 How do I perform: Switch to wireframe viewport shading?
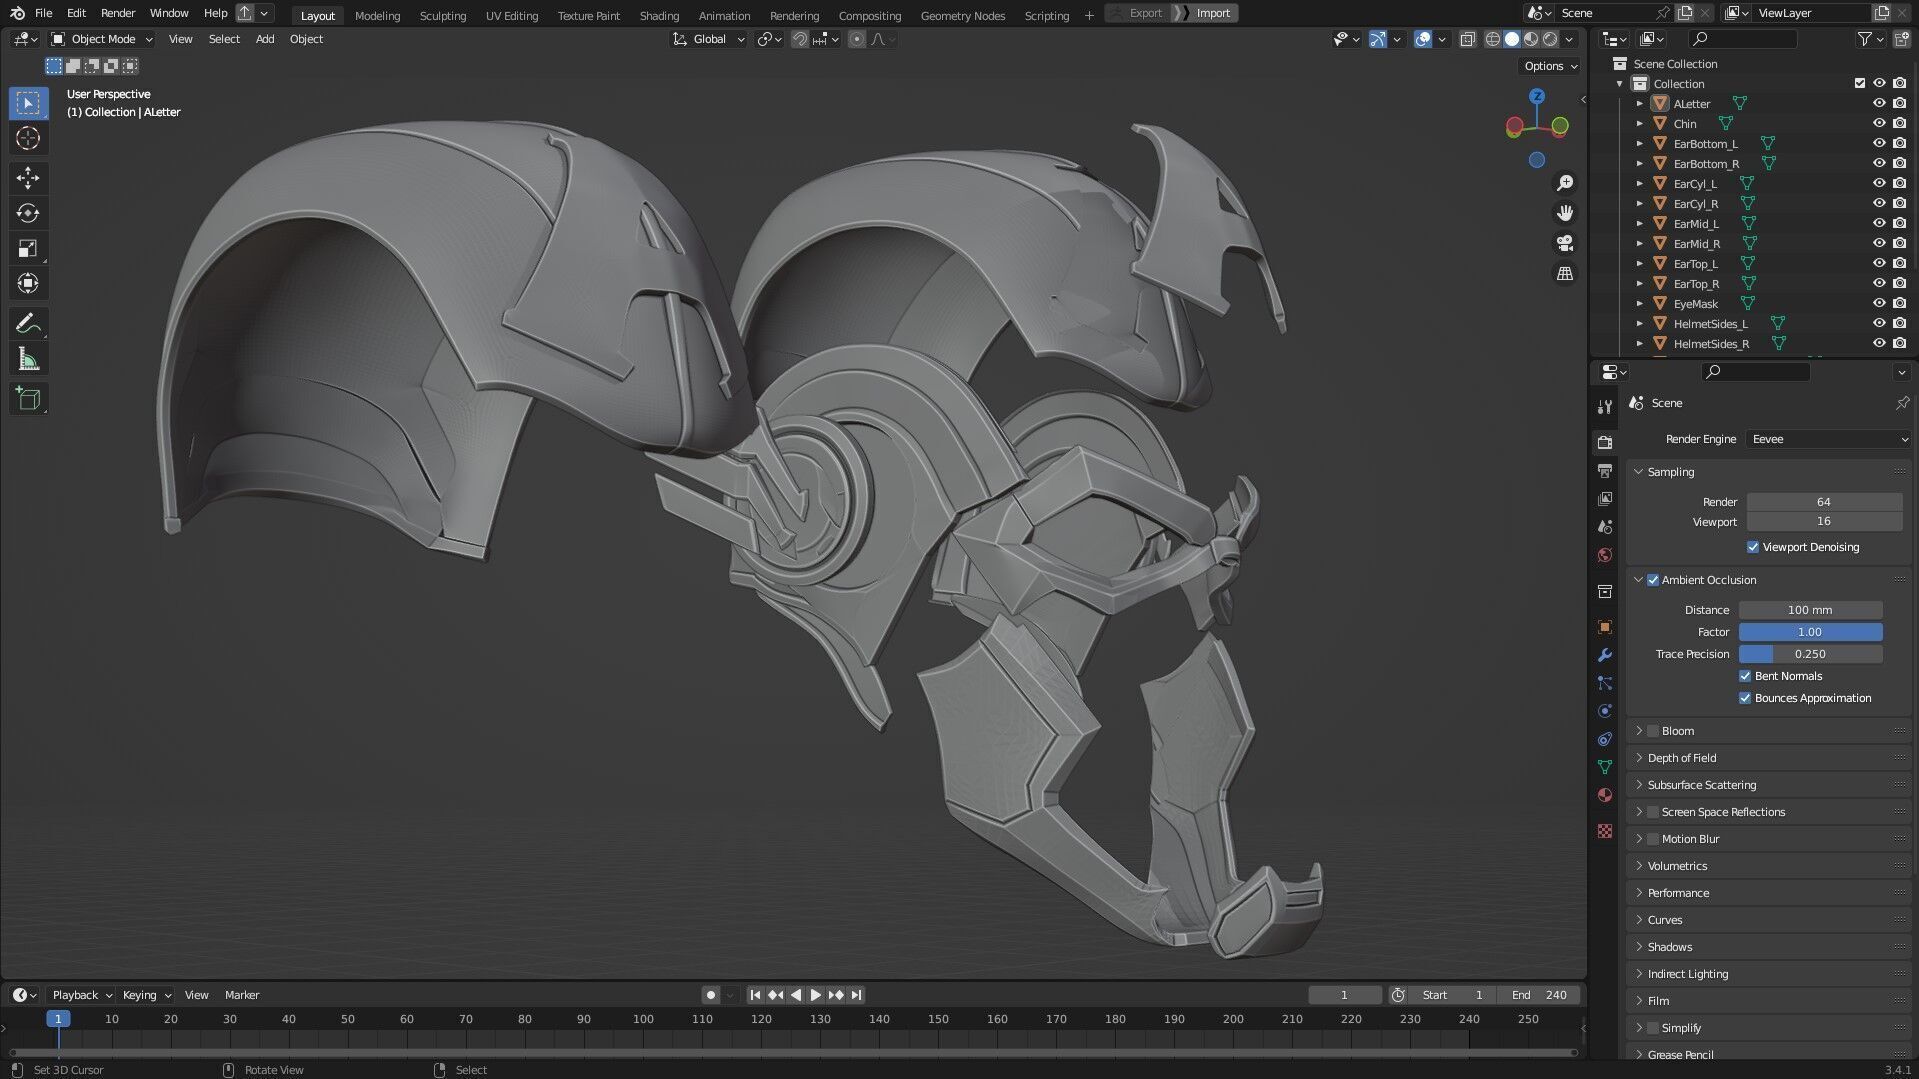point(1493,39)
